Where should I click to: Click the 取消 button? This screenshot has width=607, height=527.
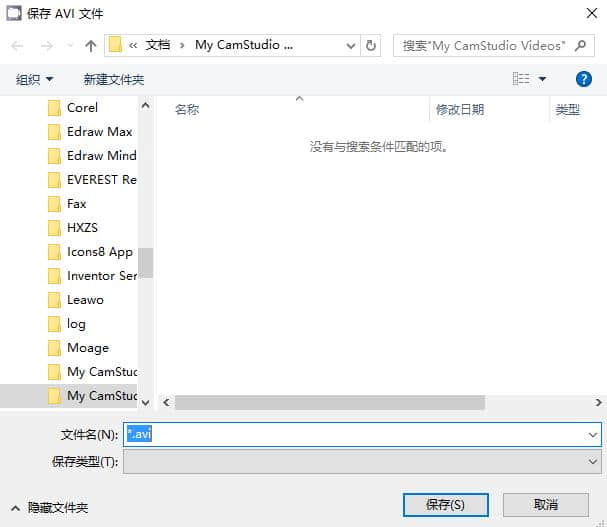(x=545, y=505)
